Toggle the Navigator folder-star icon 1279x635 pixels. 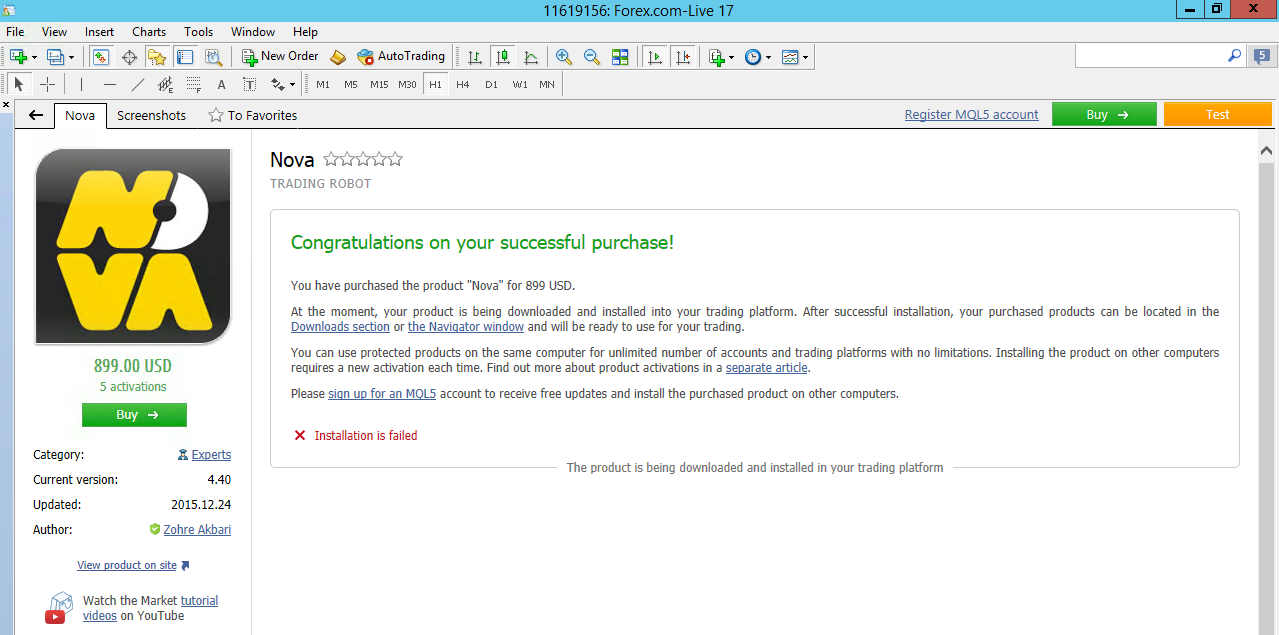pyautogui.click(x=157, y=57)
